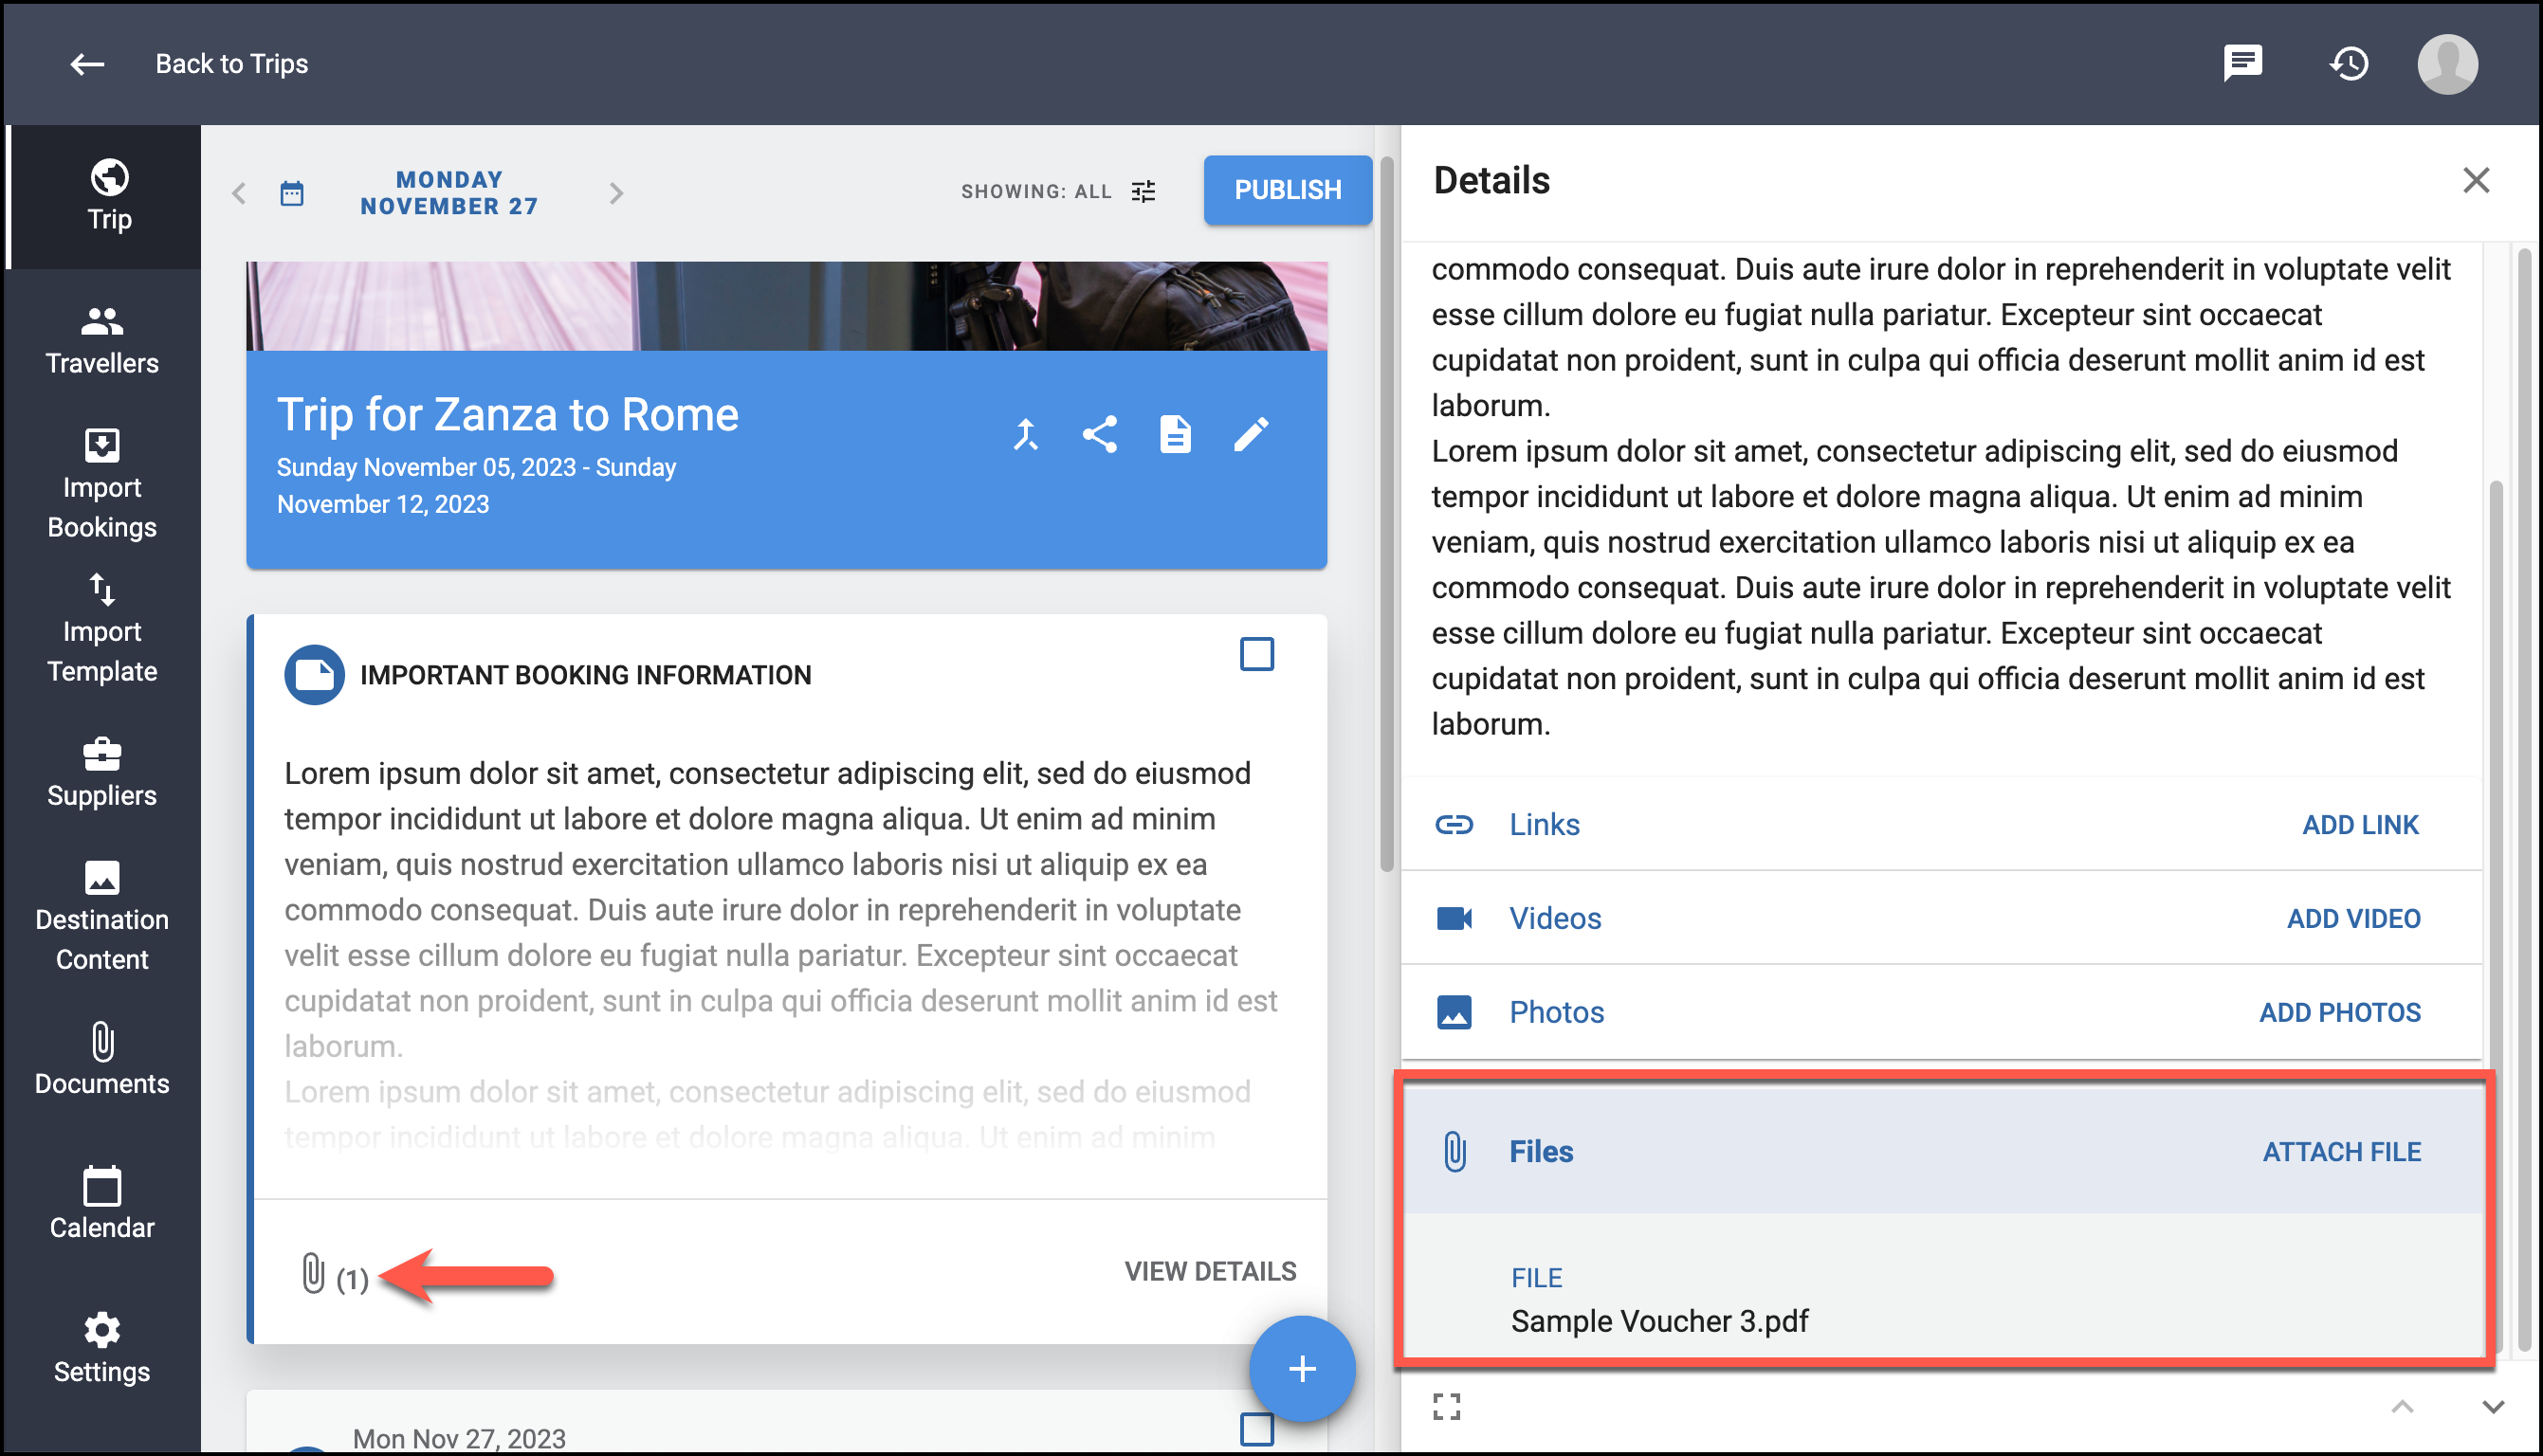Go Back to Trips

pos(231,64)
